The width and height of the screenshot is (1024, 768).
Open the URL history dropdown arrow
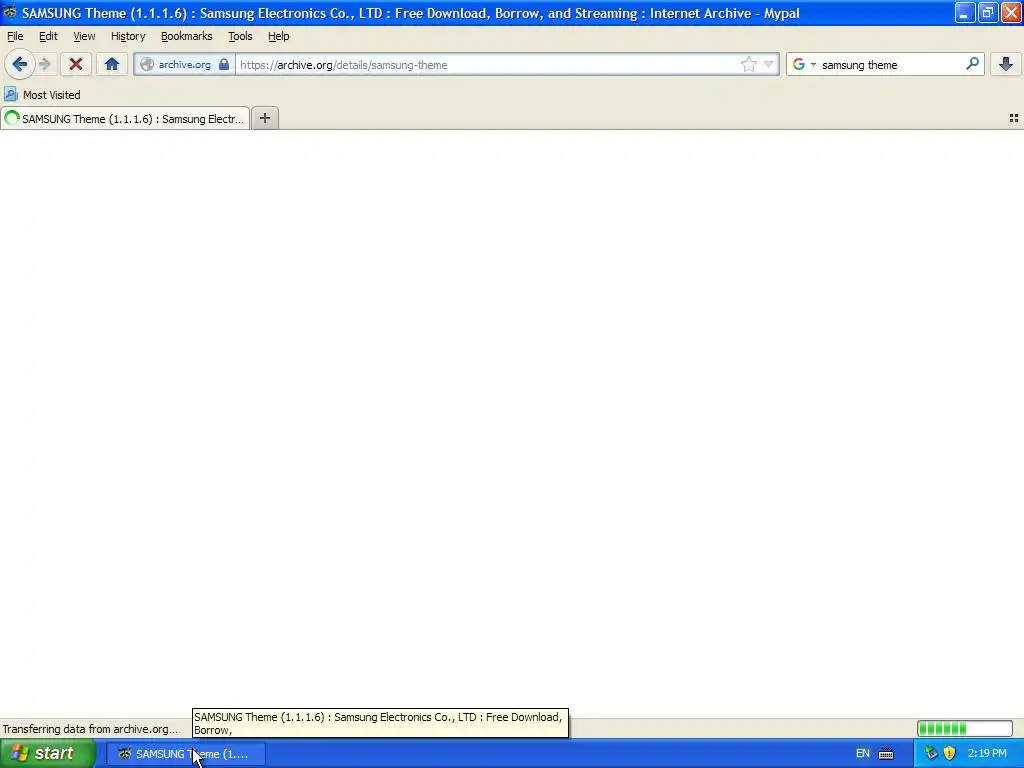tap(769, 65)
